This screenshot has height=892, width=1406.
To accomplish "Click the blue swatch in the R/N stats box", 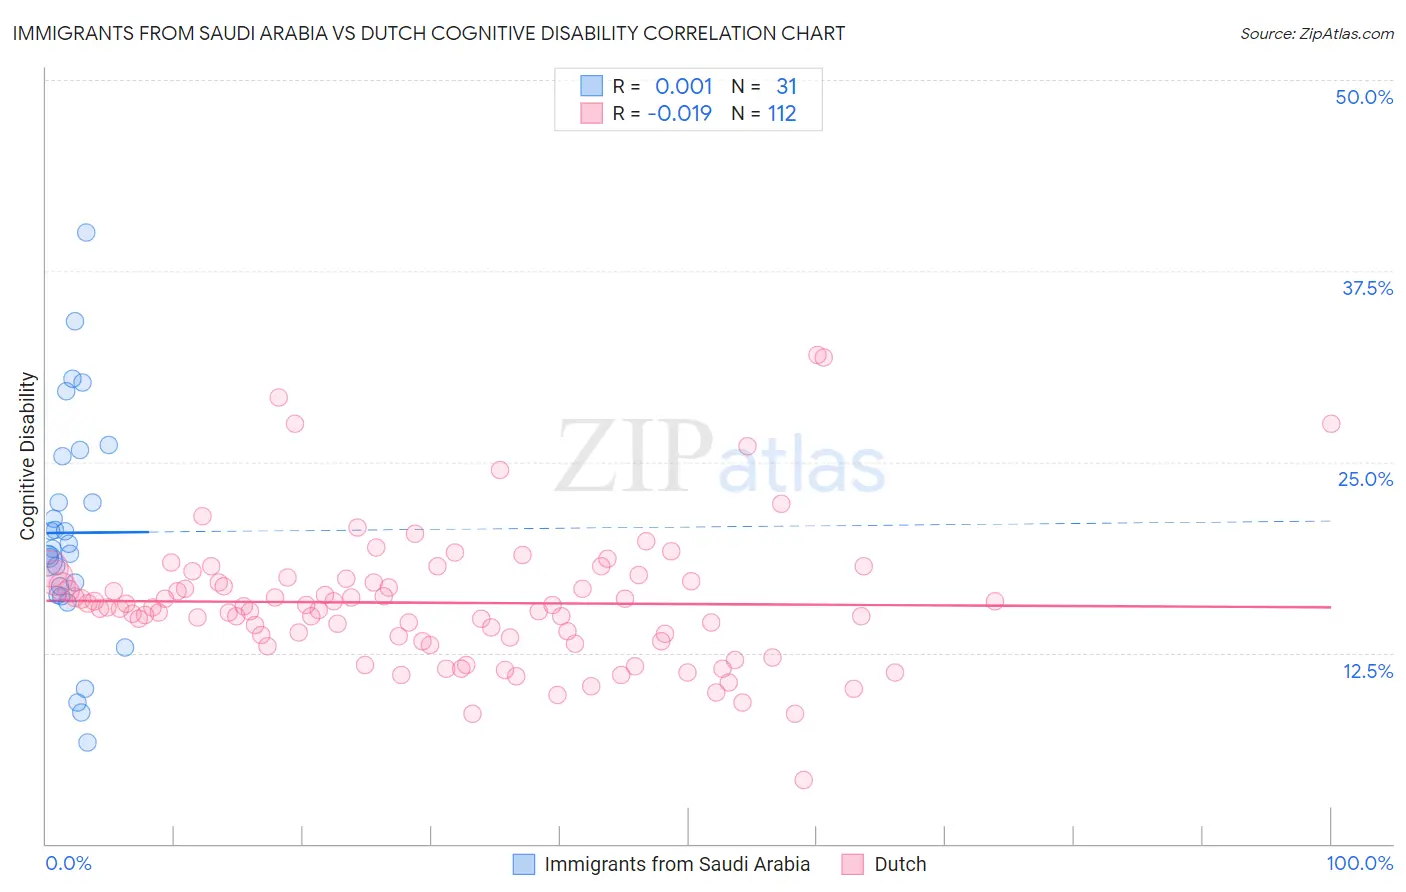I will click(592, 86).
